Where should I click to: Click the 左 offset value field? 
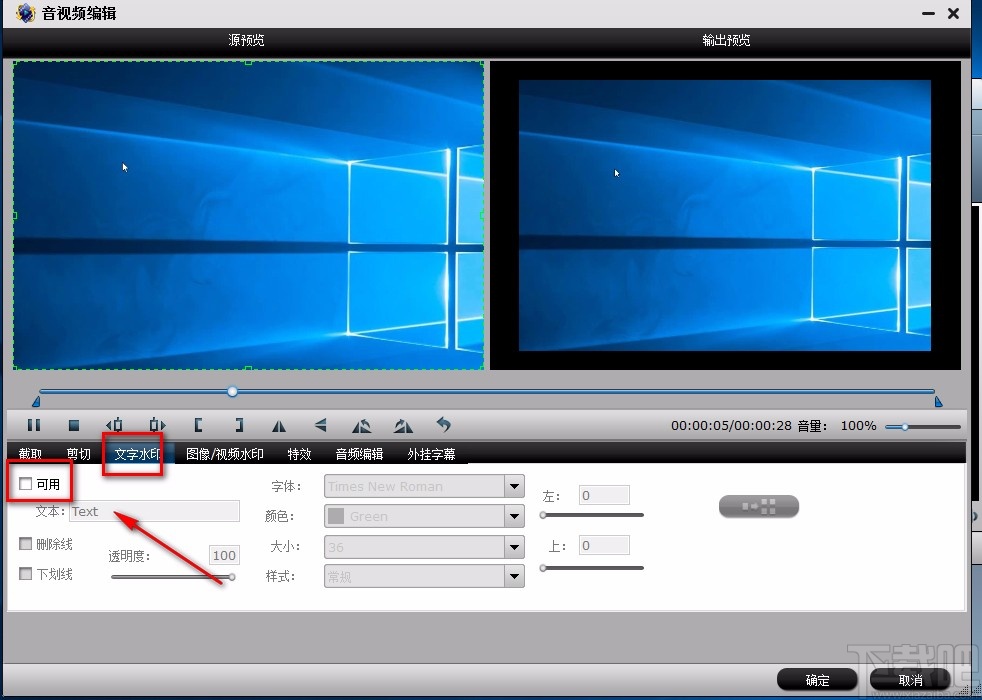(x=604, y=495)
